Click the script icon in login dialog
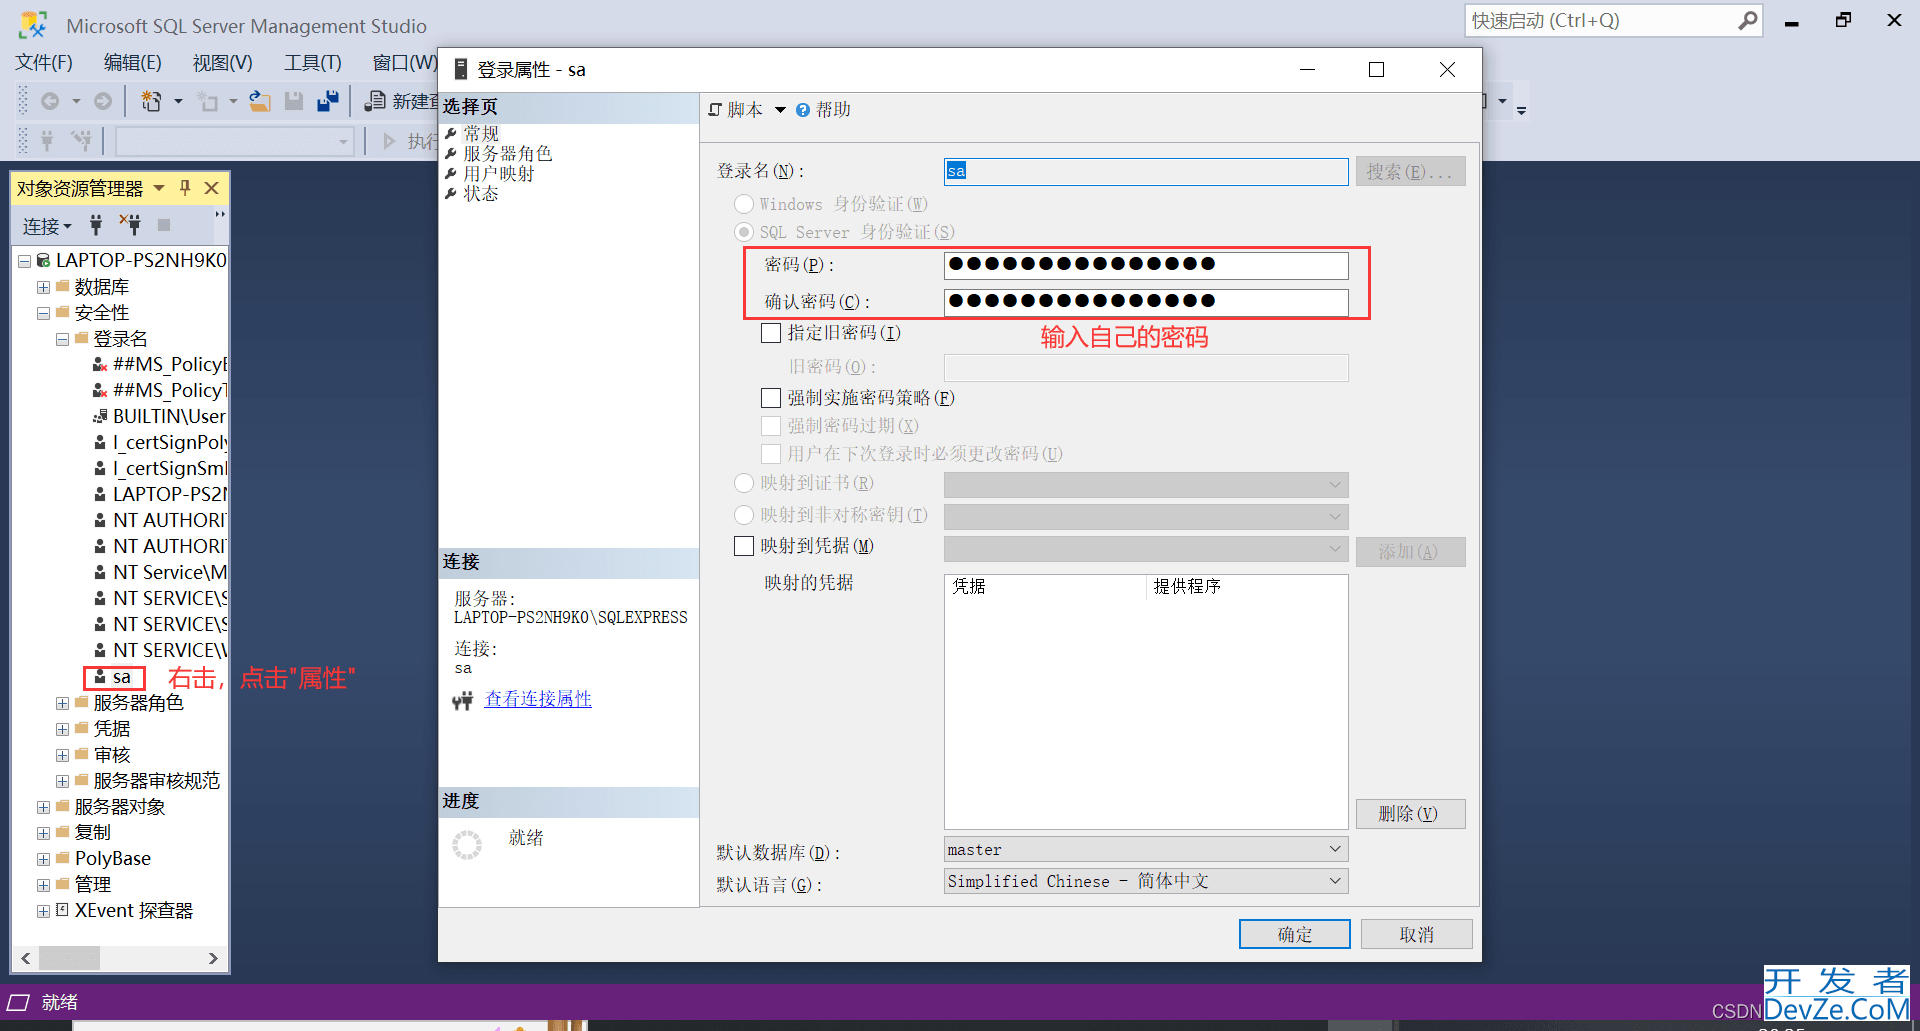The height and width of the screenshot is (1031, 1920). click(715, 110)
